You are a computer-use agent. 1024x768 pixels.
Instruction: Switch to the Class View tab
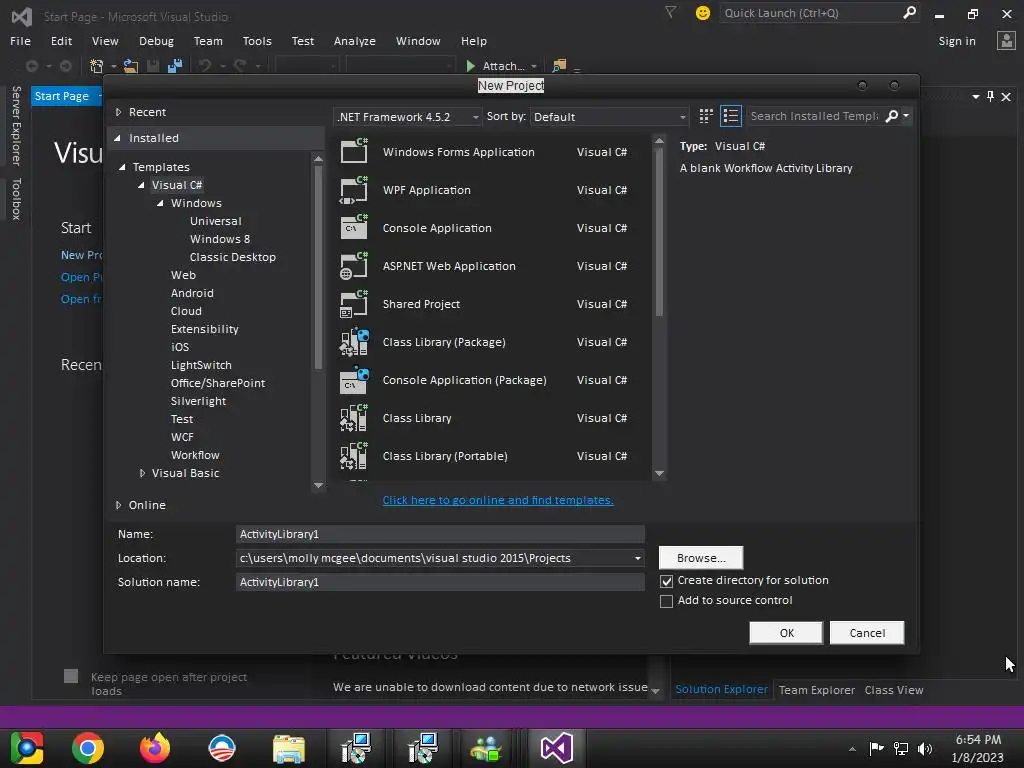[893, 690]
